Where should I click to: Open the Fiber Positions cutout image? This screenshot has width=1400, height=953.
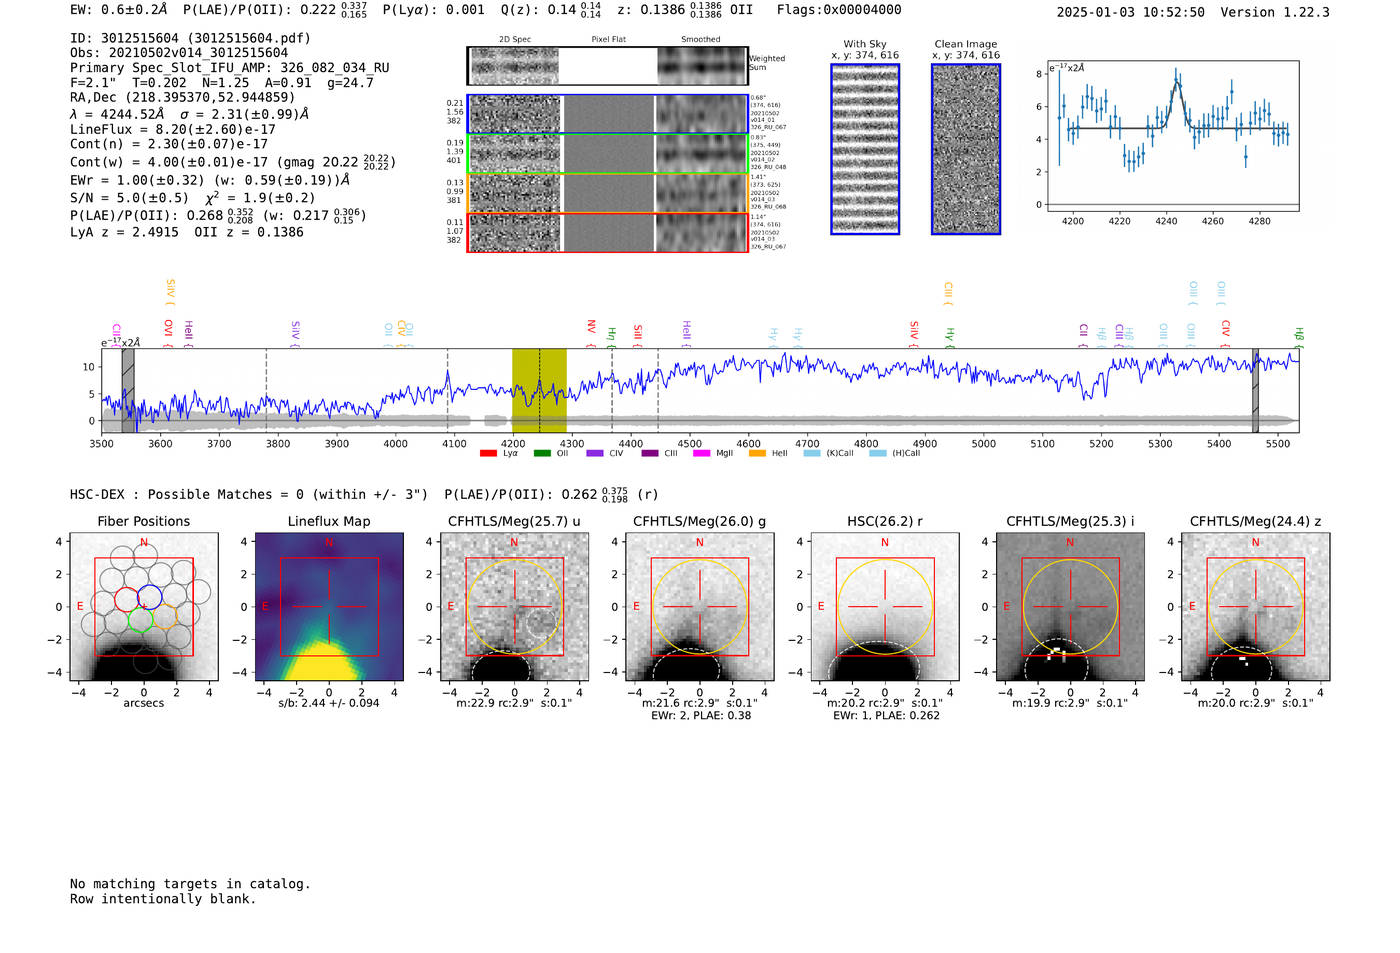(x=144, y=606)
